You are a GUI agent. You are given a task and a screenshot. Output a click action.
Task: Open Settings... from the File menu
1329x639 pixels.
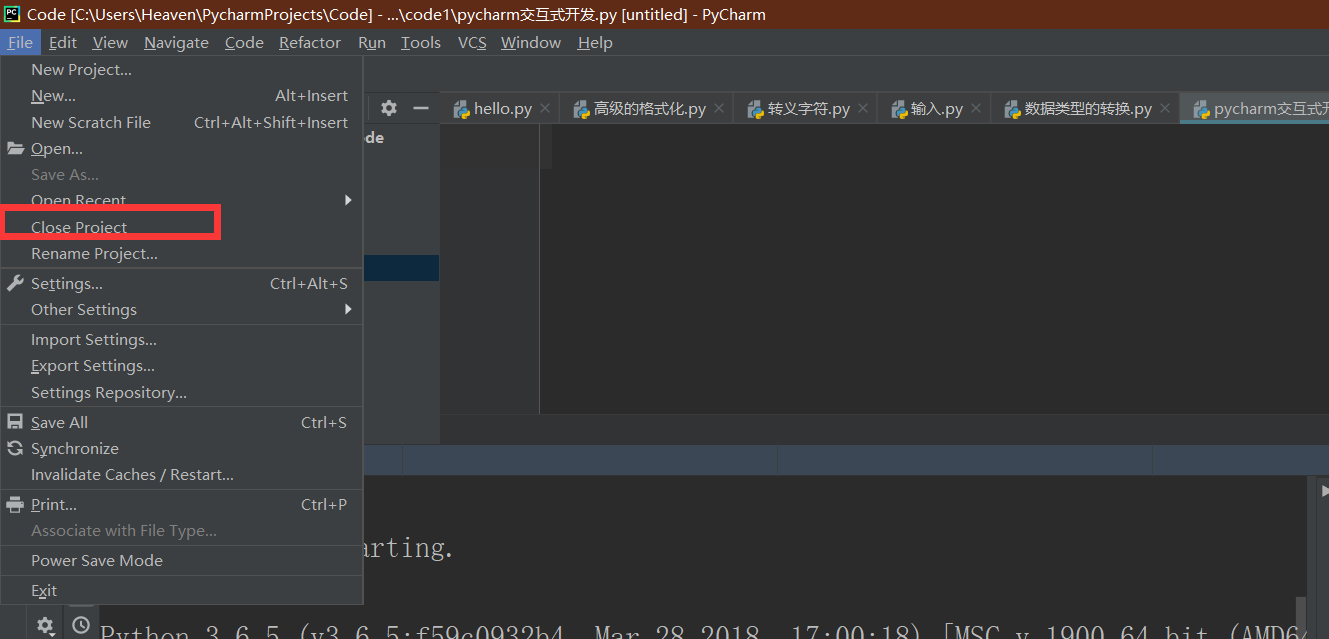tap(181, 284)
